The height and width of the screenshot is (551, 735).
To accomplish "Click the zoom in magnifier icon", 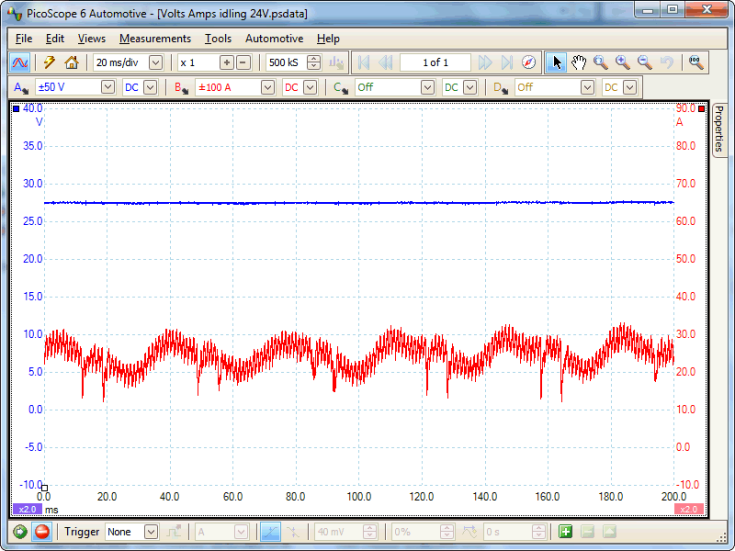I will tap(622, 62).
